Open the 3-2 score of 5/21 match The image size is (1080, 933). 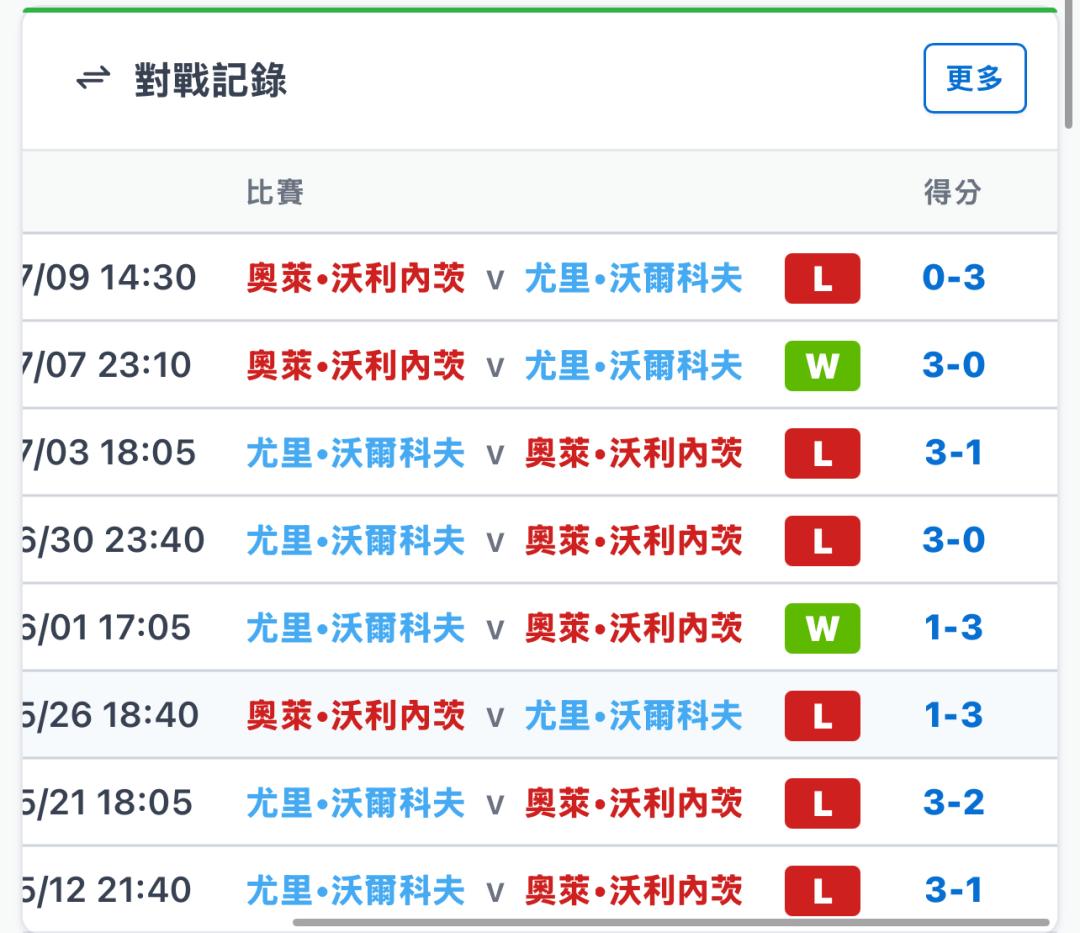tap(953, 802)
